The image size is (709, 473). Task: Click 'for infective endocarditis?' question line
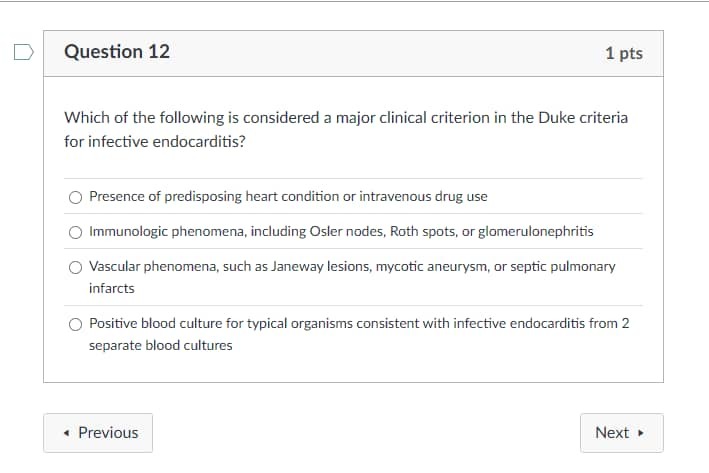click(155, 142)
